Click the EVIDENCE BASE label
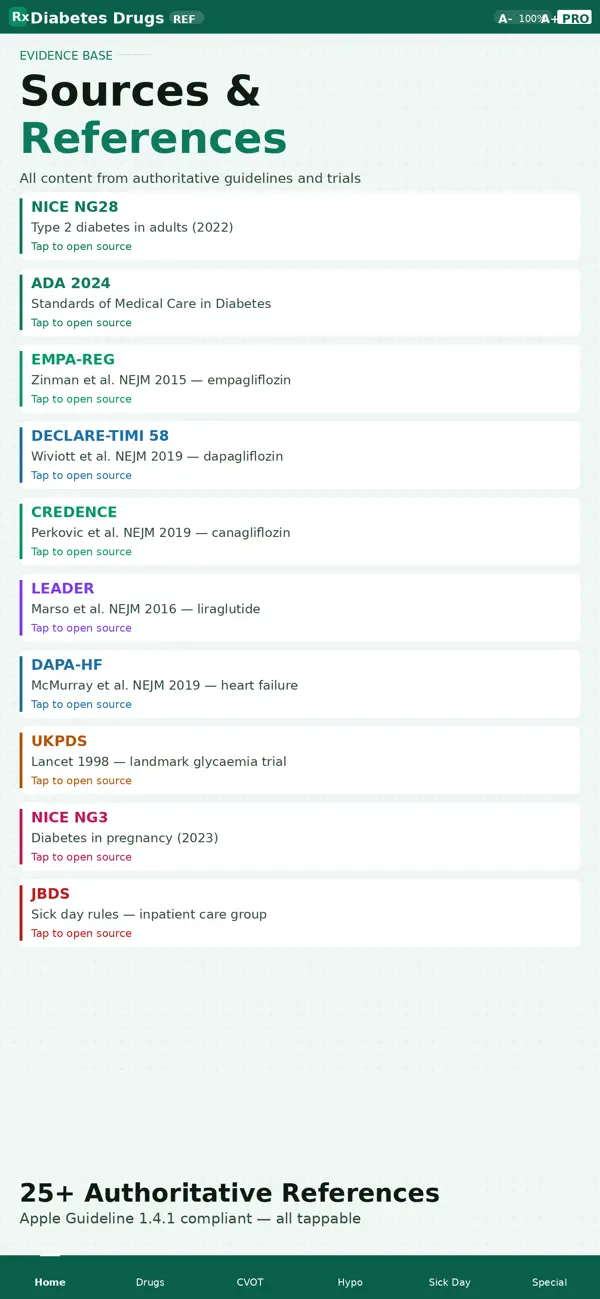 point(66,56)
